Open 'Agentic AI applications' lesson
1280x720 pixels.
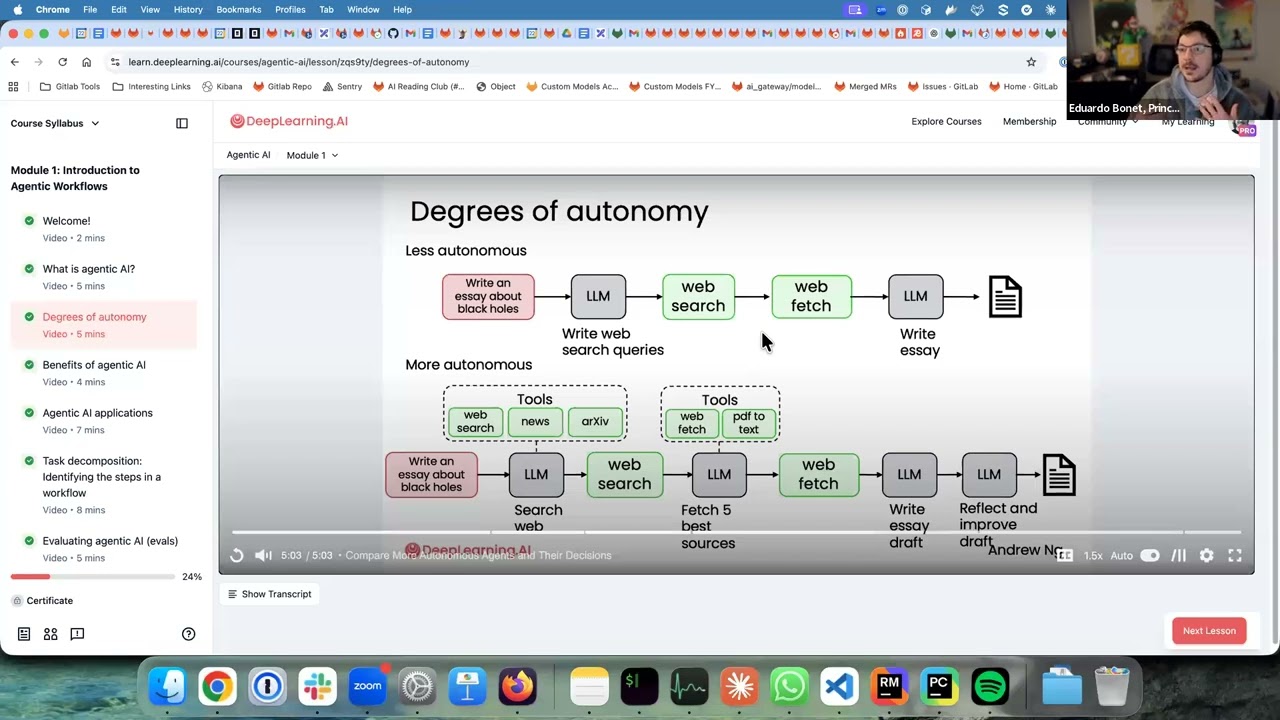point(104,421)
